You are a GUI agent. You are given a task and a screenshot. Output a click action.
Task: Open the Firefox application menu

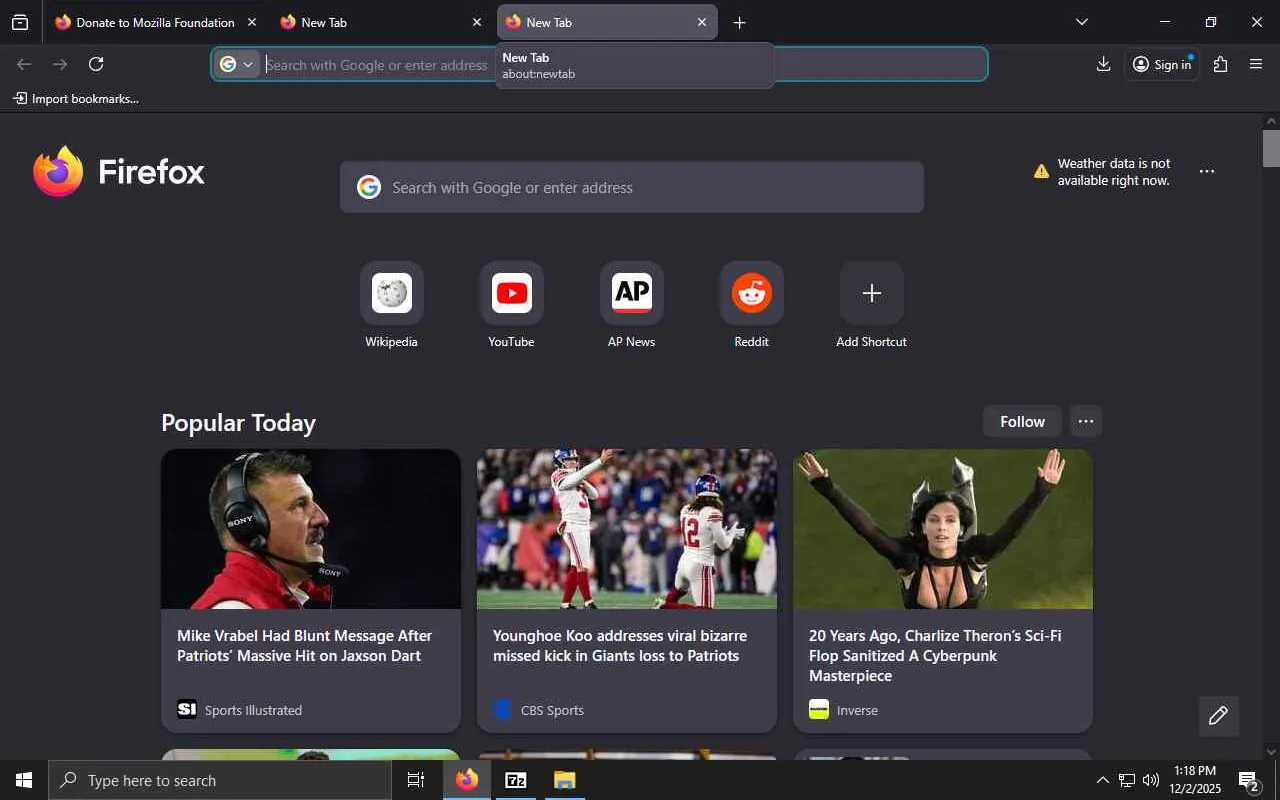coord(1256,64)
